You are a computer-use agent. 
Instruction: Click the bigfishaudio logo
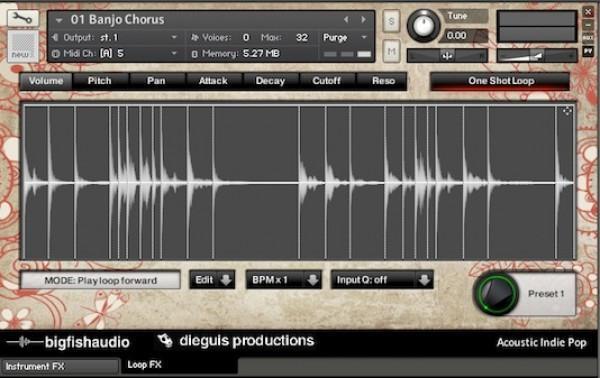pyautogui.click(x=68, y=342)
